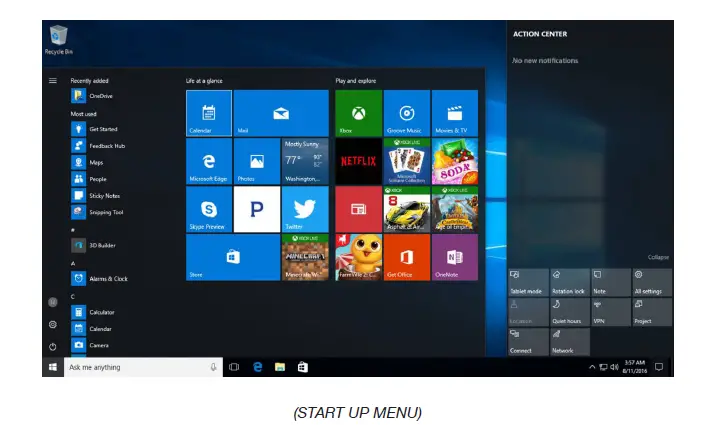Open the Project quick action

point(652,312)
